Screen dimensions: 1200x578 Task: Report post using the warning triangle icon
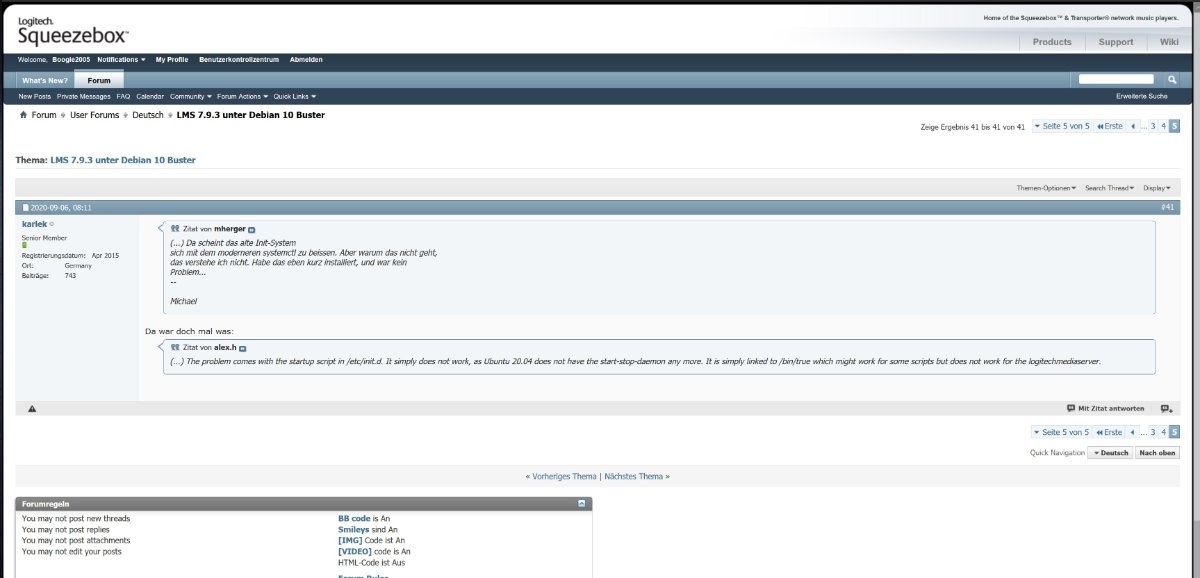(32, 409)
